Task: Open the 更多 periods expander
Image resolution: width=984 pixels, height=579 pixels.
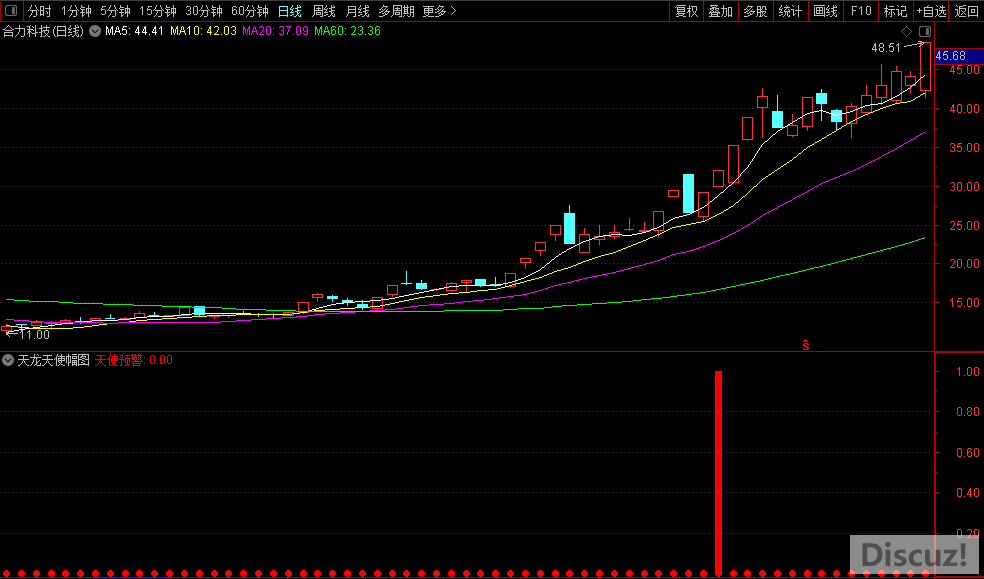Action: click(x=439, y=11)
